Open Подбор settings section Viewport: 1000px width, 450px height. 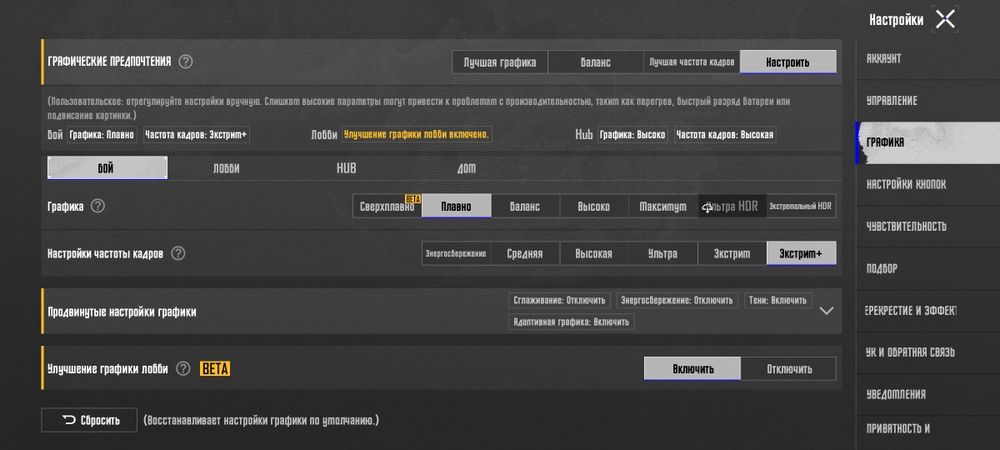pos(928,268)
